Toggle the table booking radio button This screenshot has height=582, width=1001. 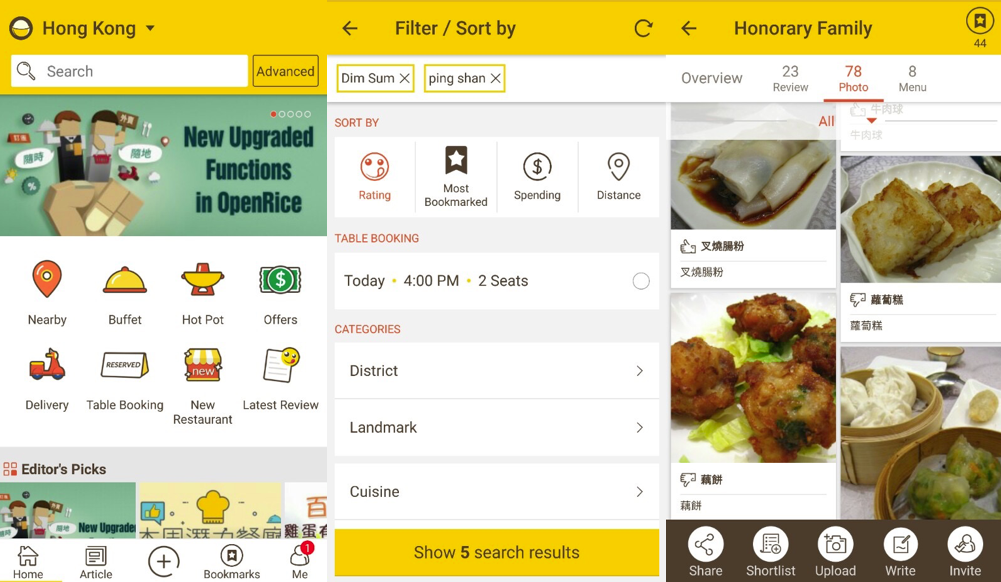click(x=641, y=281)
